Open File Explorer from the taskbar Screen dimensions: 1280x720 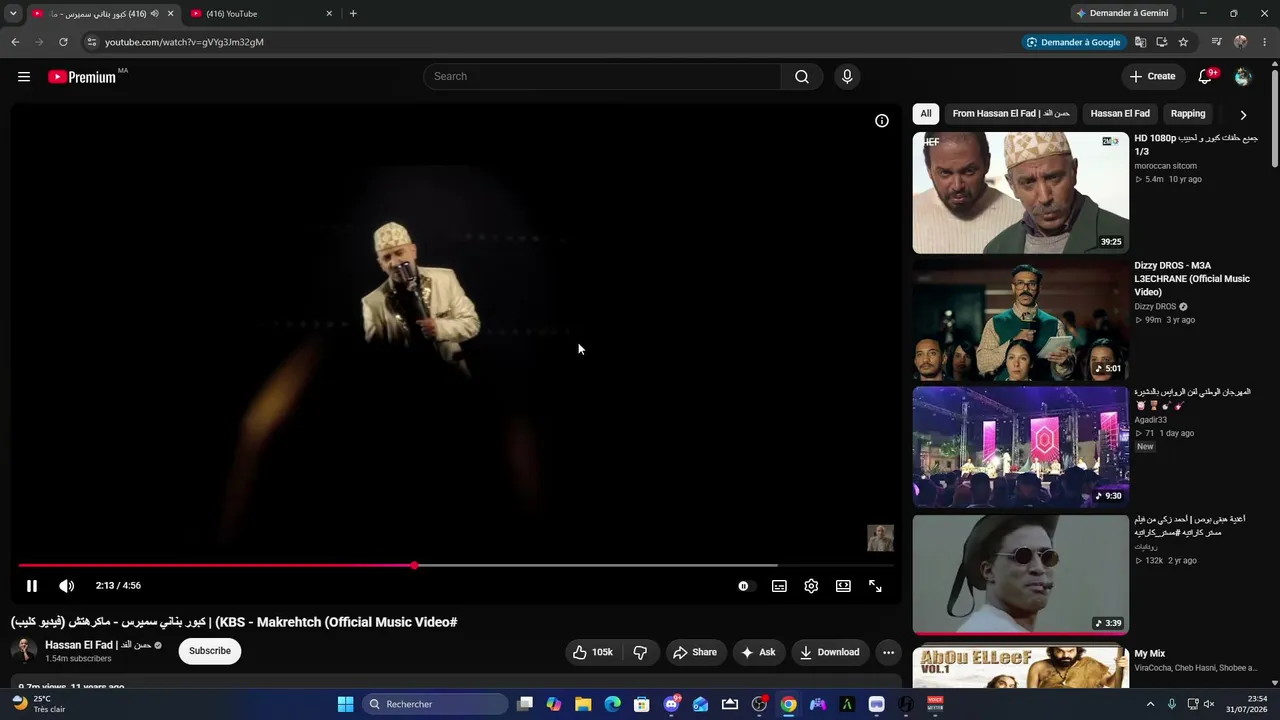pos(583,704)
